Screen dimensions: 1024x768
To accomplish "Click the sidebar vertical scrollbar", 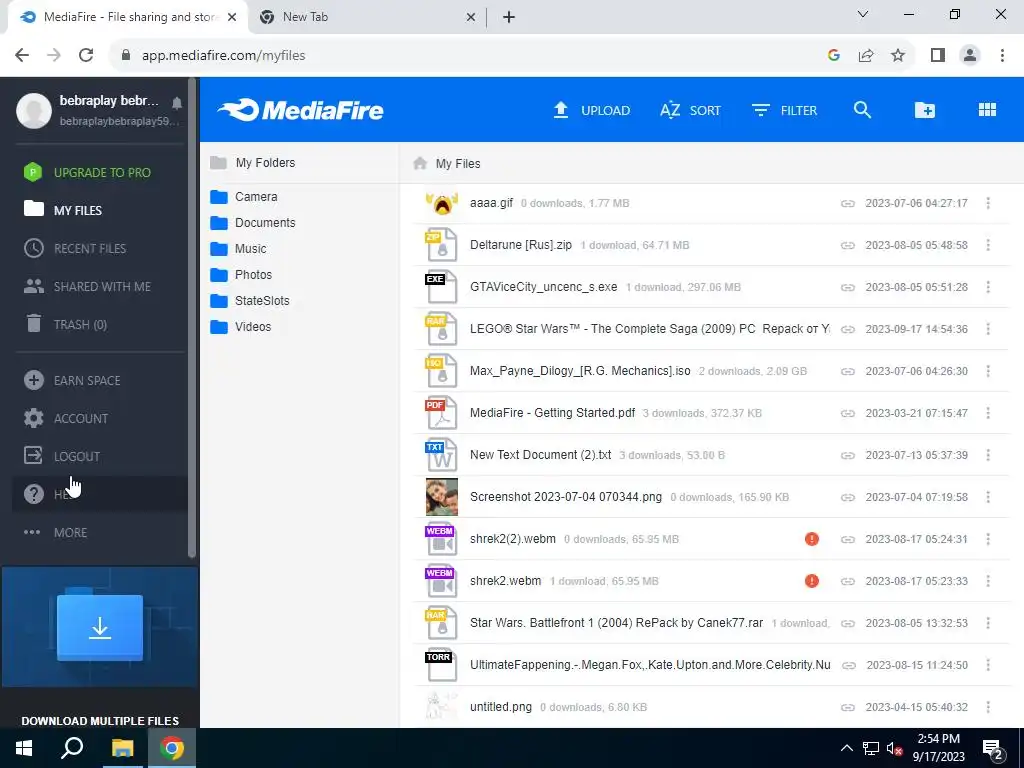I will pos(191,317).
